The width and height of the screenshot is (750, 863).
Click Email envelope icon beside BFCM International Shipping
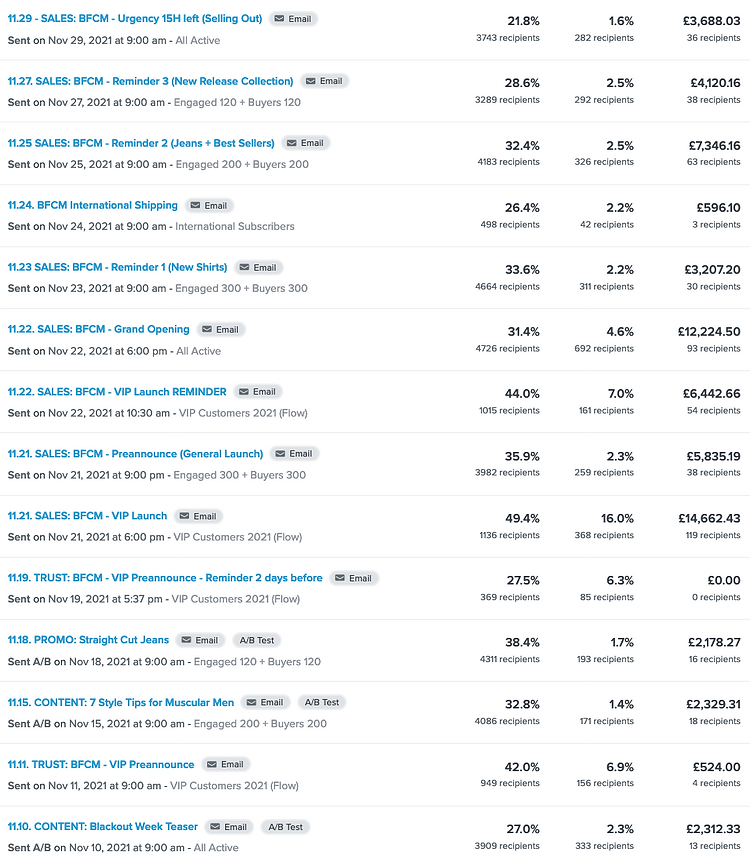pyautogui.click(x=195, y=206)
